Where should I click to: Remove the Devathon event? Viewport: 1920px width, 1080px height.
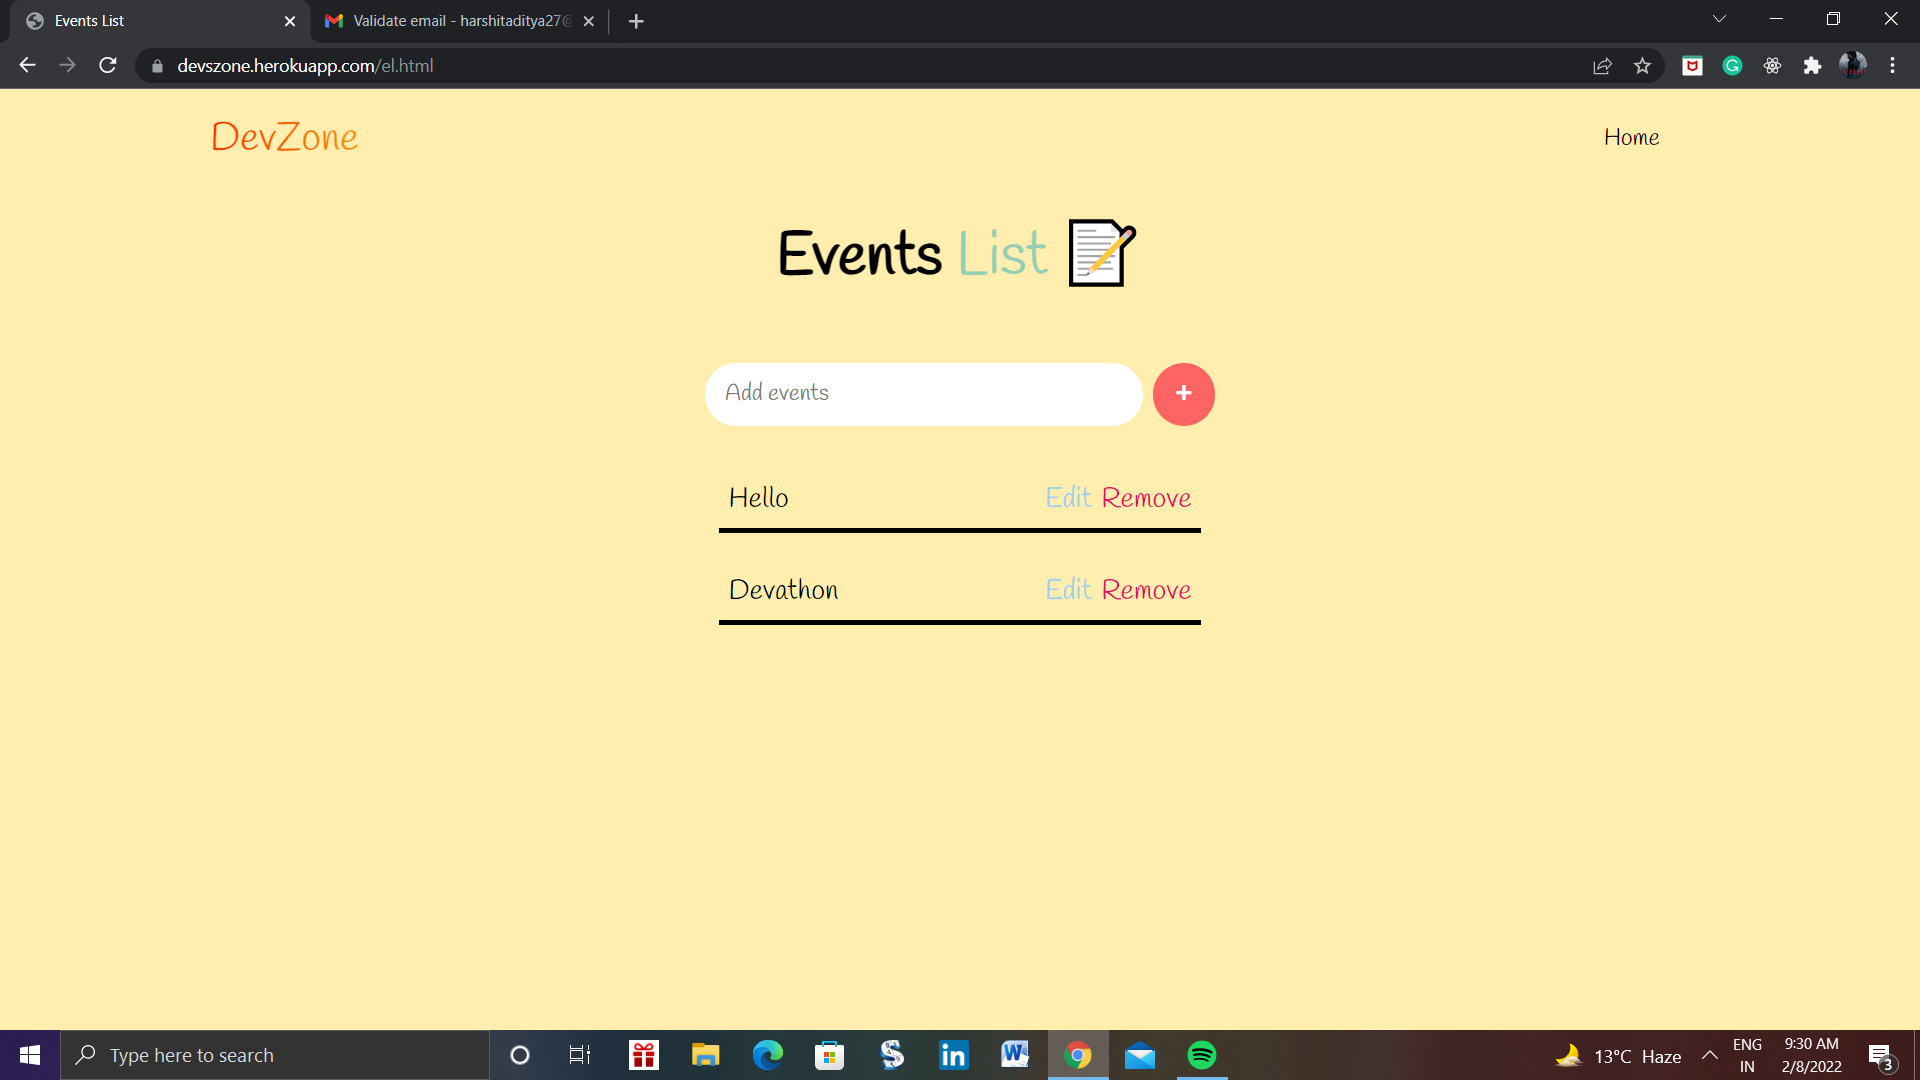[1146, 590]
